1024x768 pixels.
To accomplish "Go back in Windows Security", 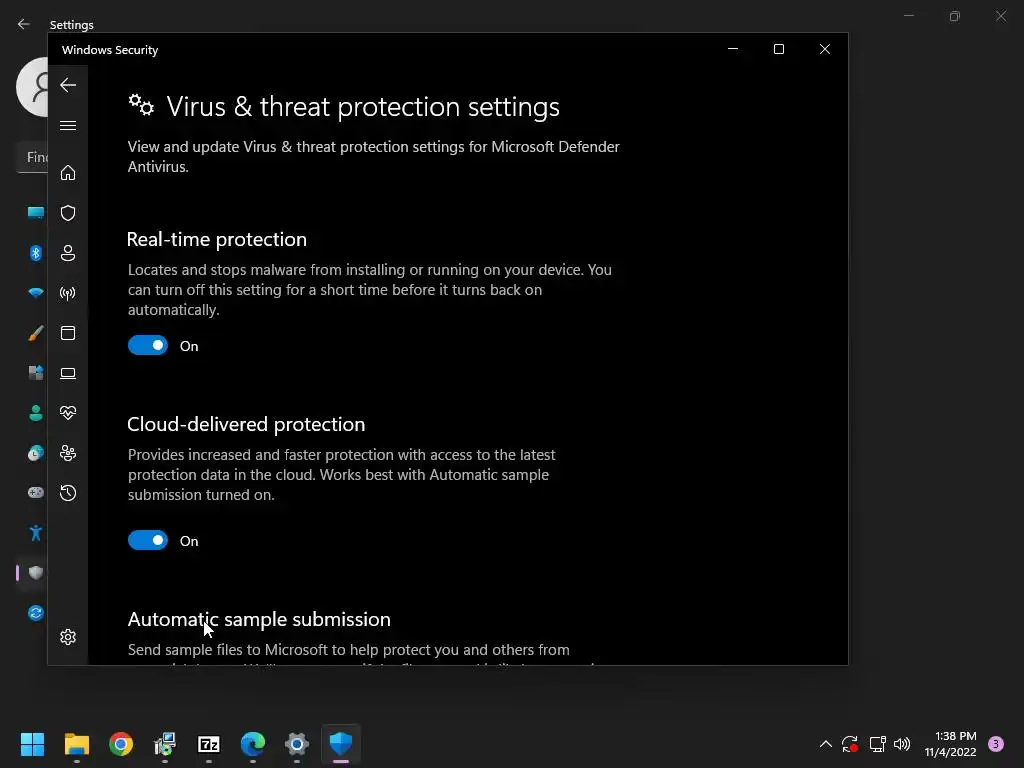I will coord(68,85).
